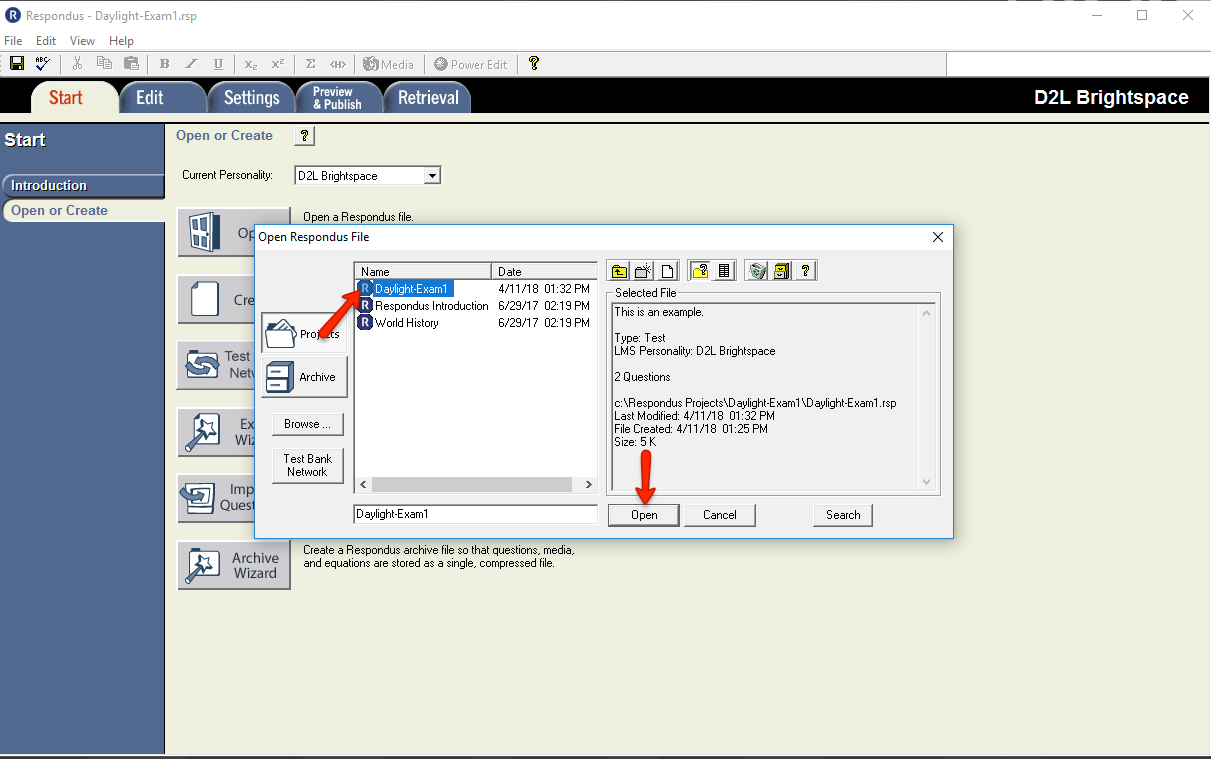Click the file list scroll left arrow
The height and width of the screenshot is (759, 1211).
click(363, 484)
